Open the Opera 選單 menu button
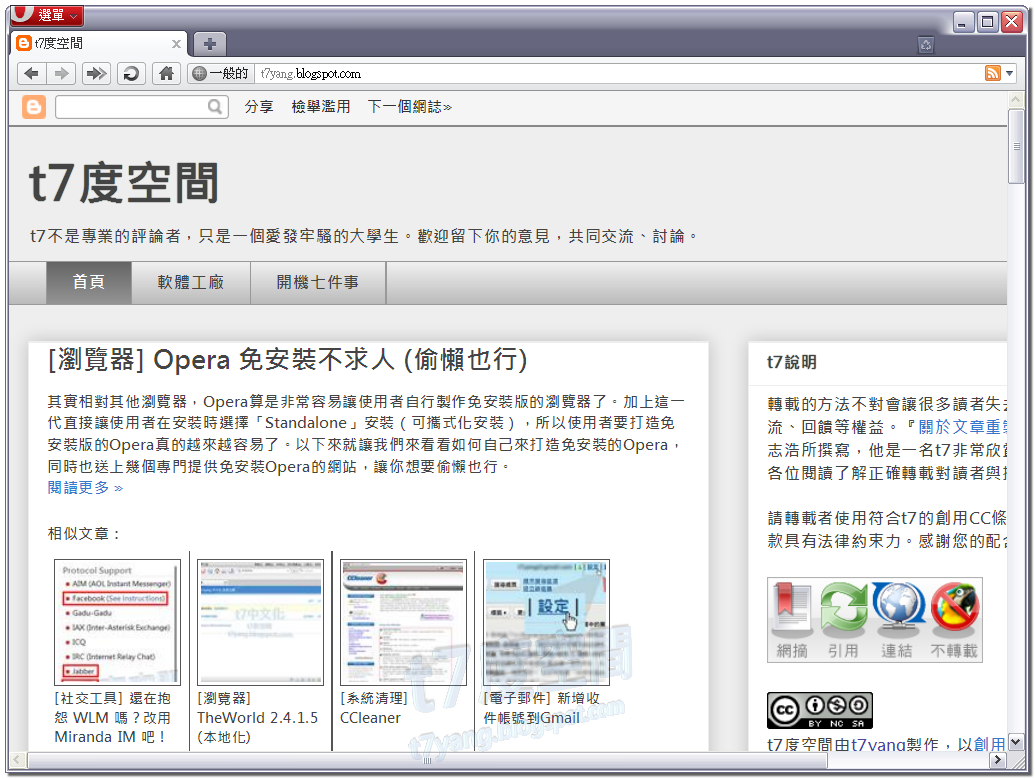The image size is (1035, 779). 46,15
